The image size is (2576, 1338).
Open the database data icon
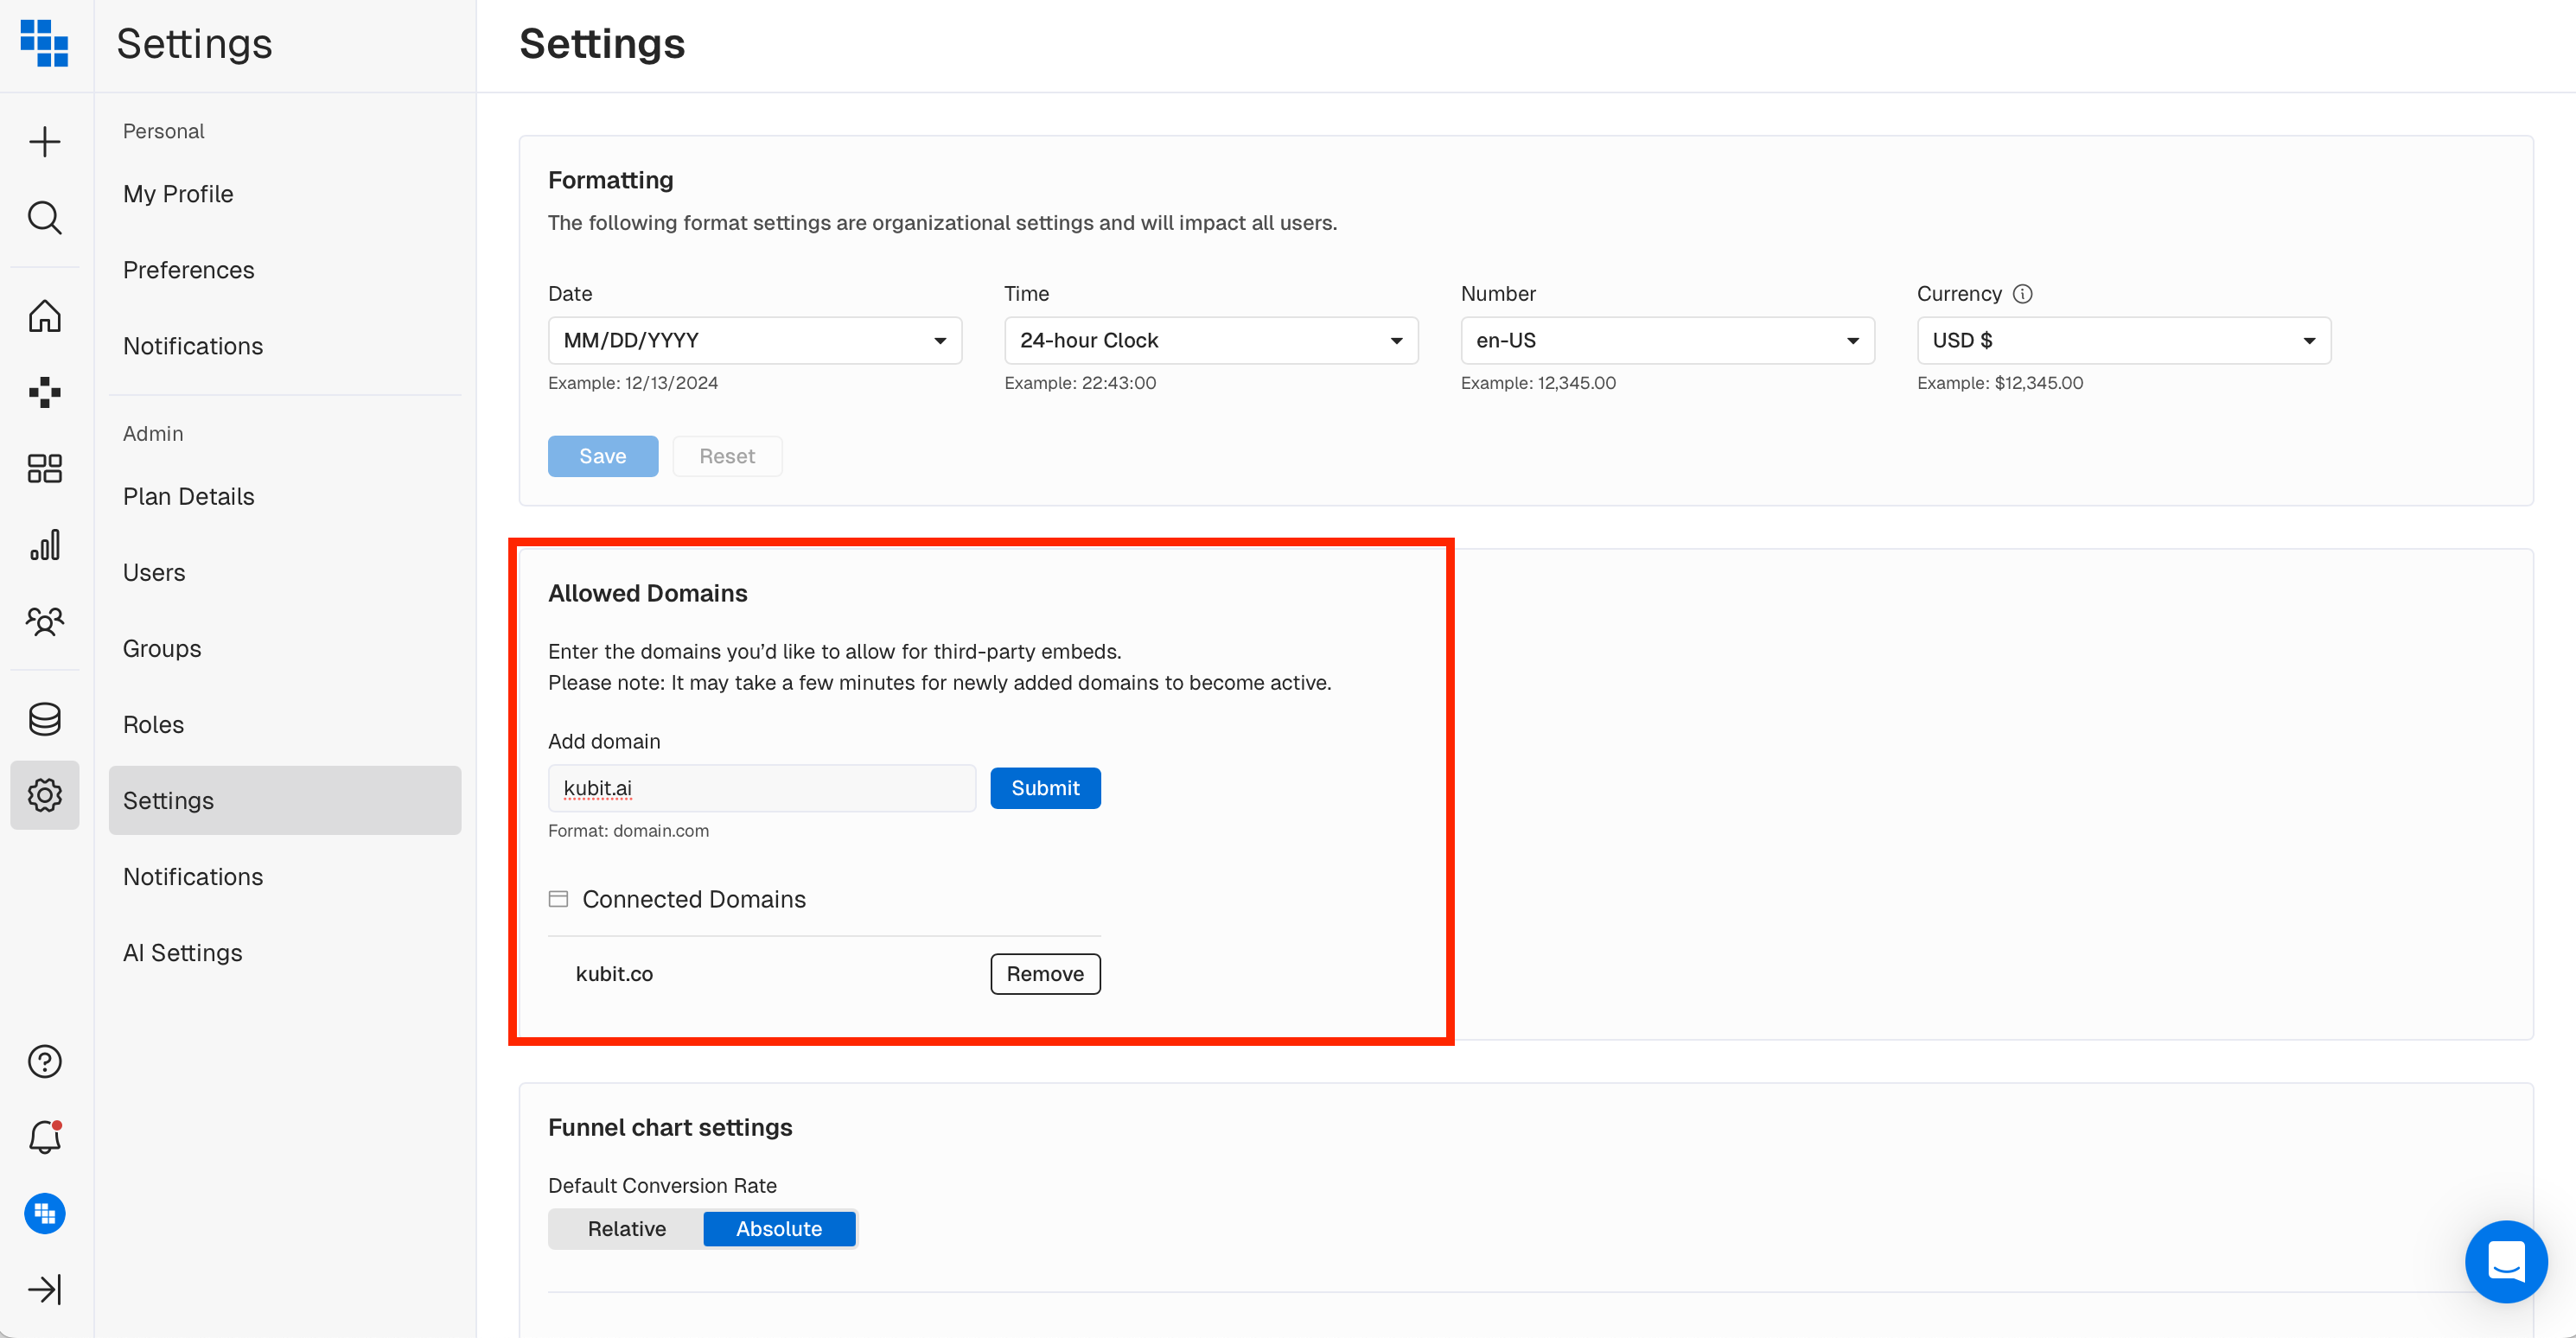pos(45,718)
